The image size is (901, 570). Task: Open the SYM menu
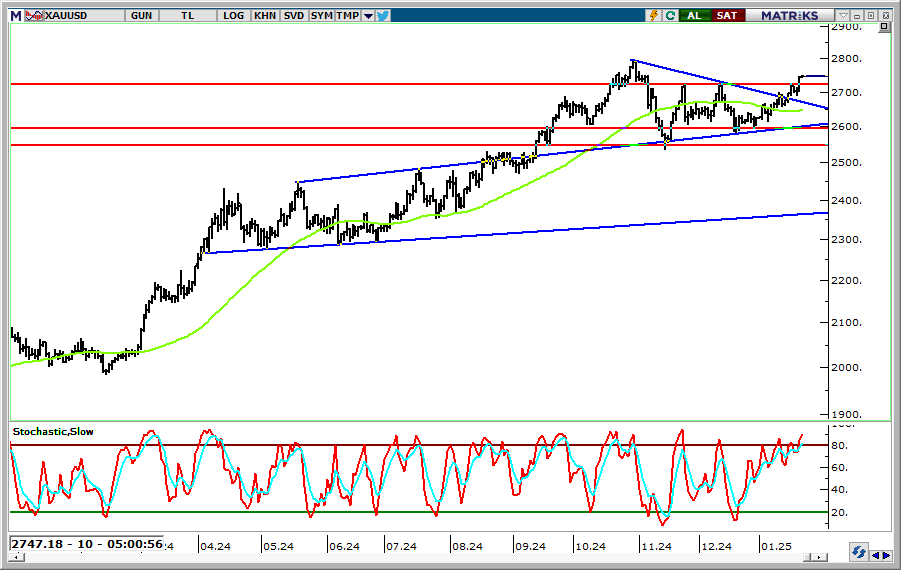321,15
